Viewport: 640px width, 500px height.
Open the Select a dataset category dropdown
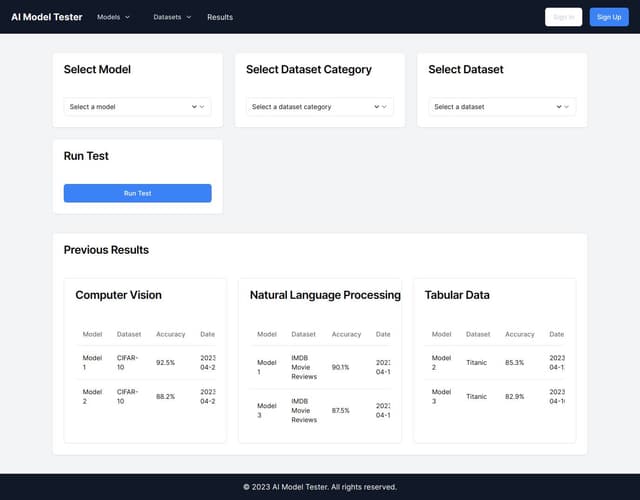[320, 107]
